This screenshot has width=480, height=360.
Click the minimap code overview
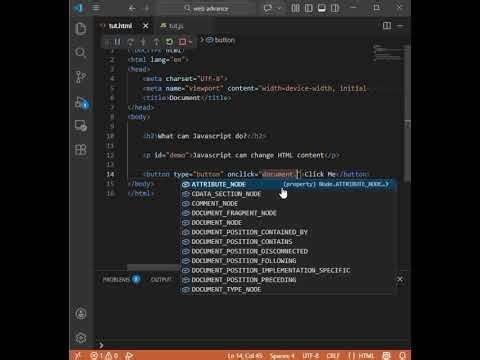(x=387, y=53)
